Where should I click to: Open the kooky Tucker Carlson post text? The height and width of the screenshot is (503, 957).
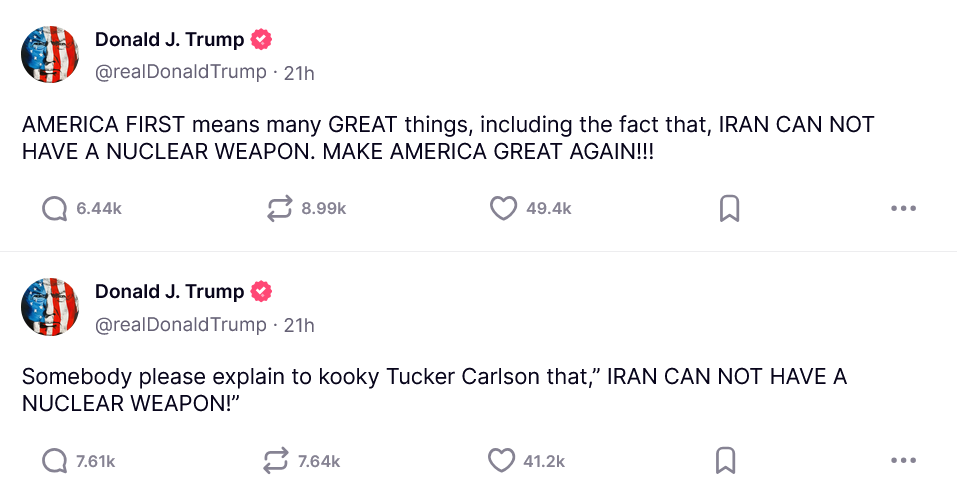(x=434, y=390)
